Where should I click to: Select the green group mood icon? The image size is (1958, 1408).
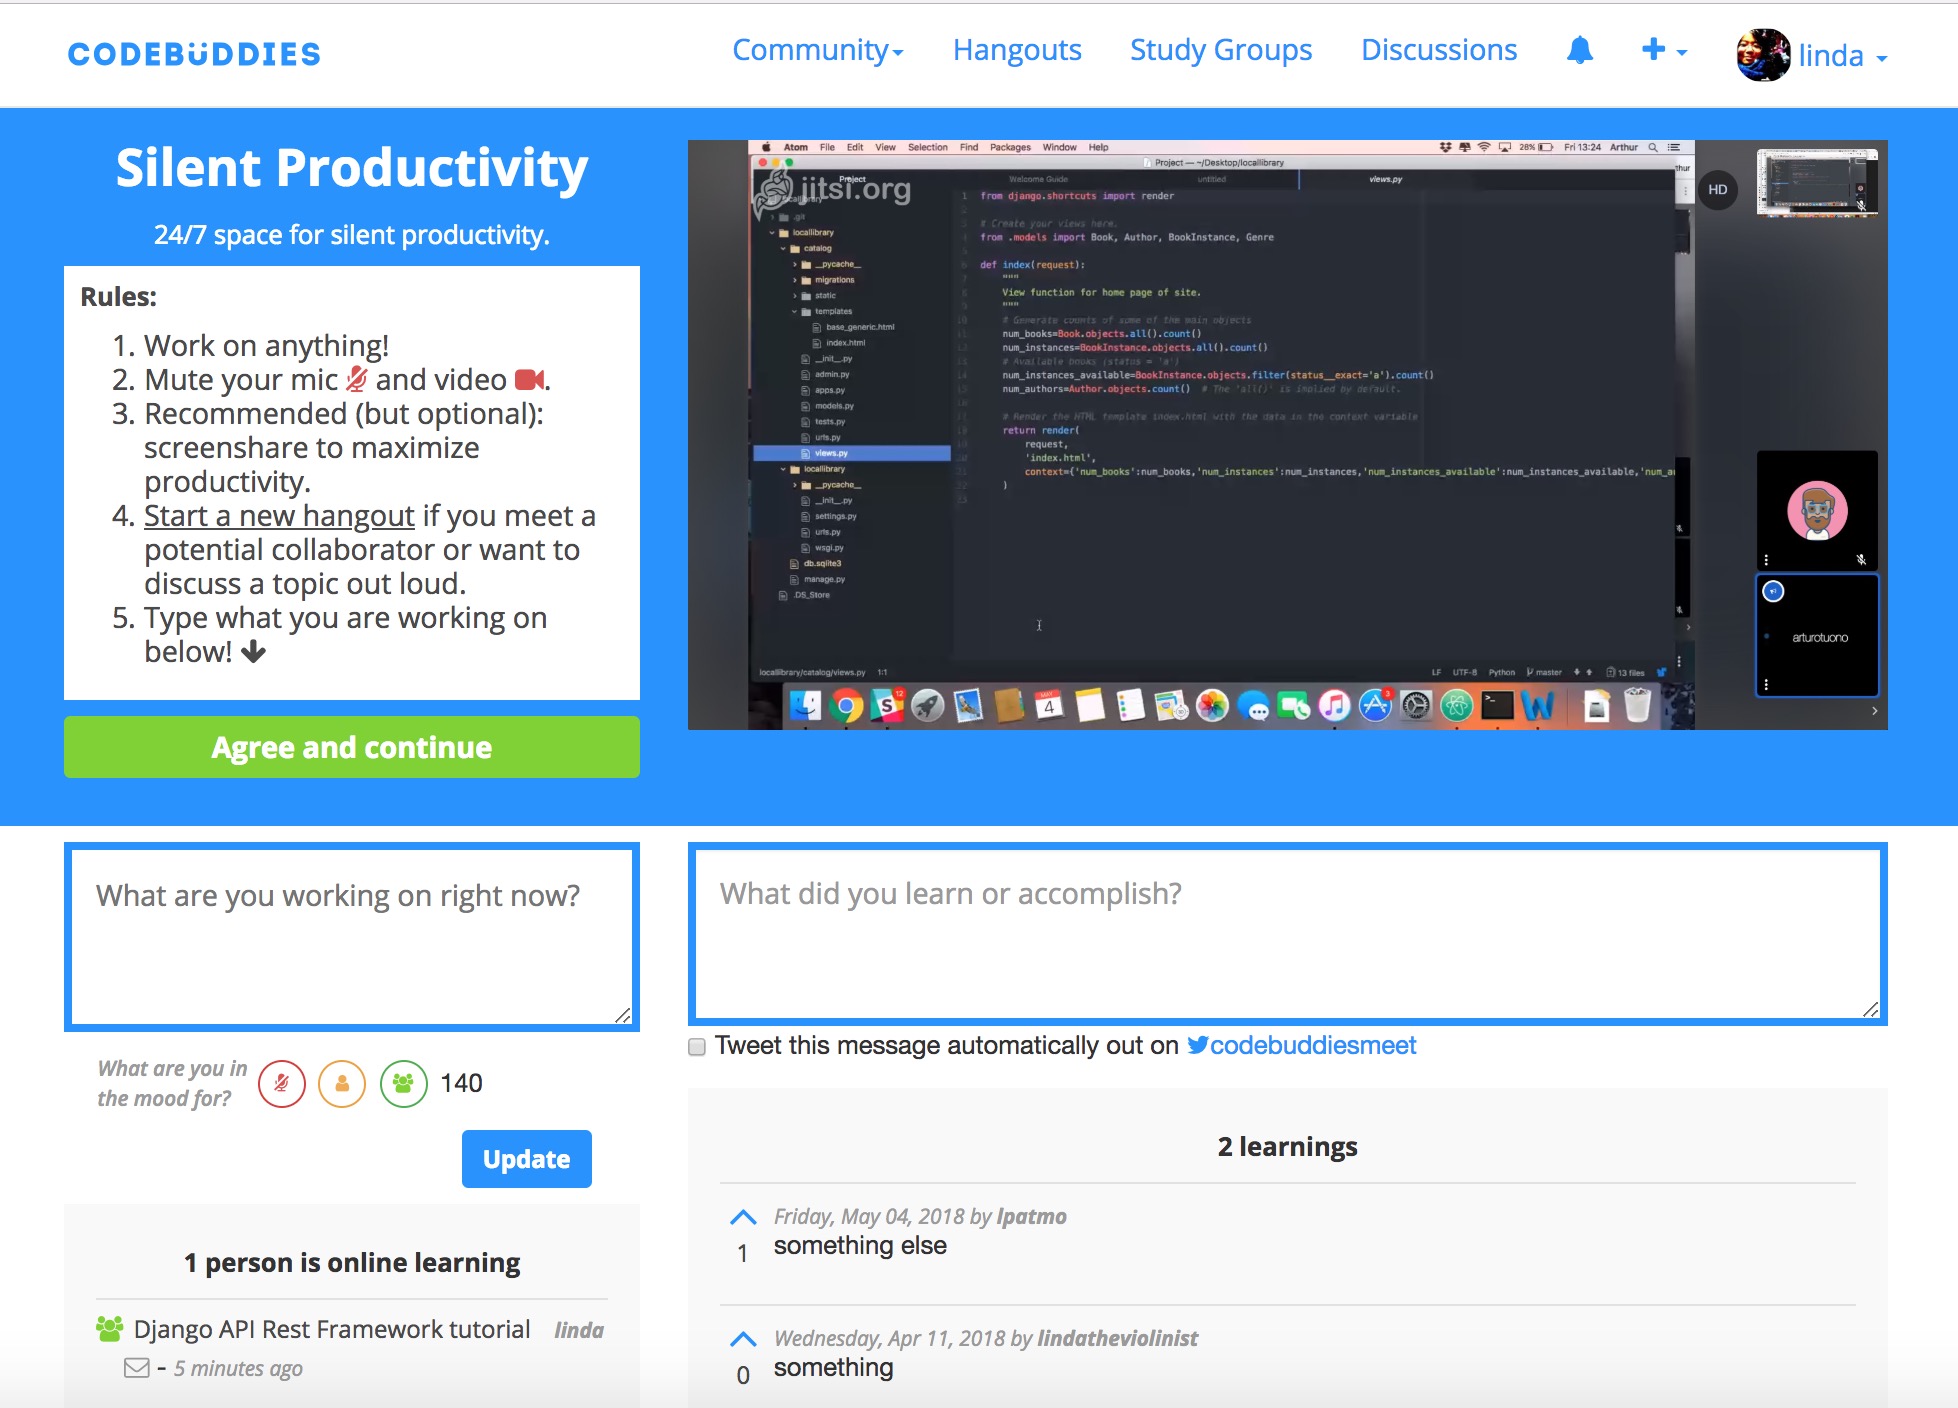coord(403,1083)
